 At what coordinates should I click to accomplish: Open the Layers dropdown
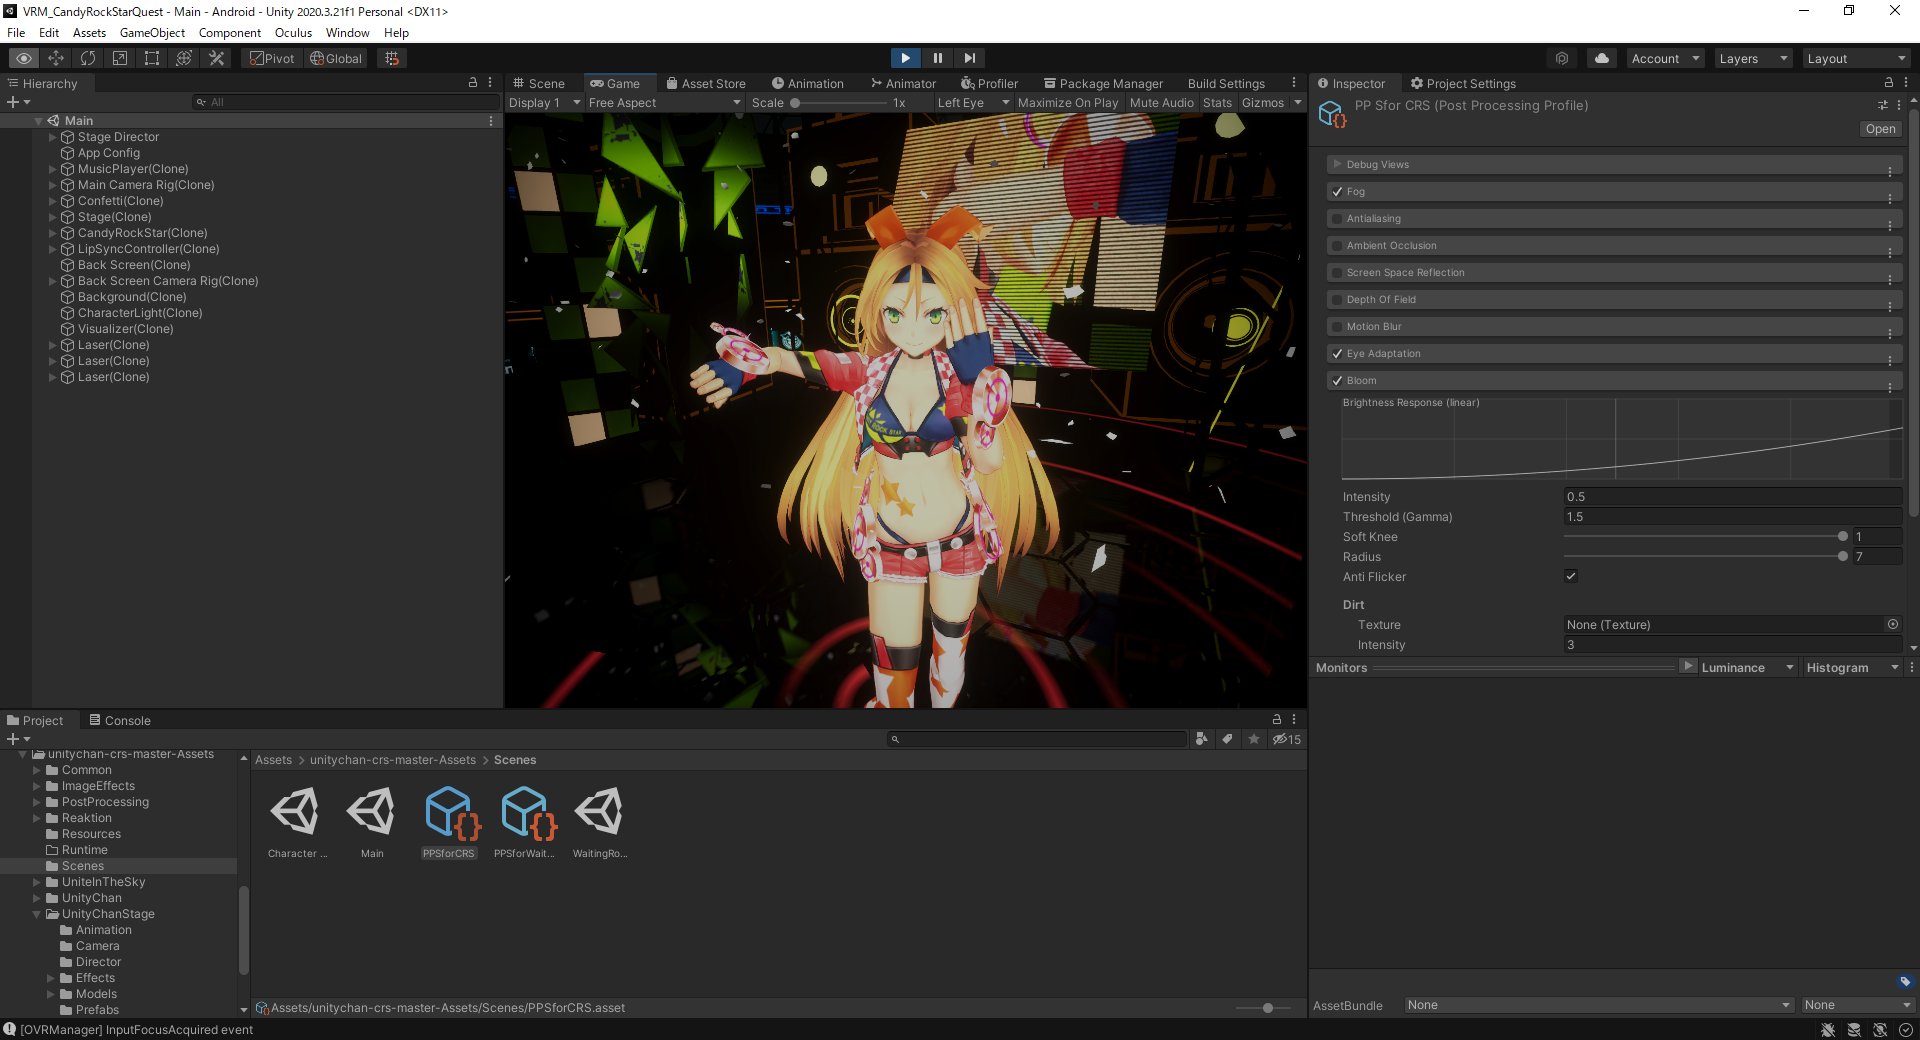[1752, 58]
